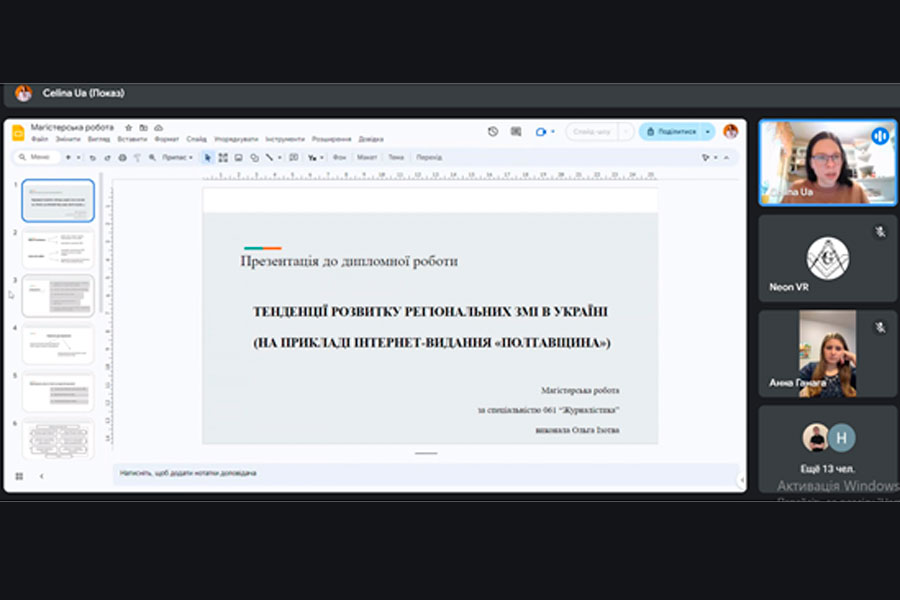Click the Celina Ua participant video tile
This screenshot has width=900, height=600.
point(828,162)
